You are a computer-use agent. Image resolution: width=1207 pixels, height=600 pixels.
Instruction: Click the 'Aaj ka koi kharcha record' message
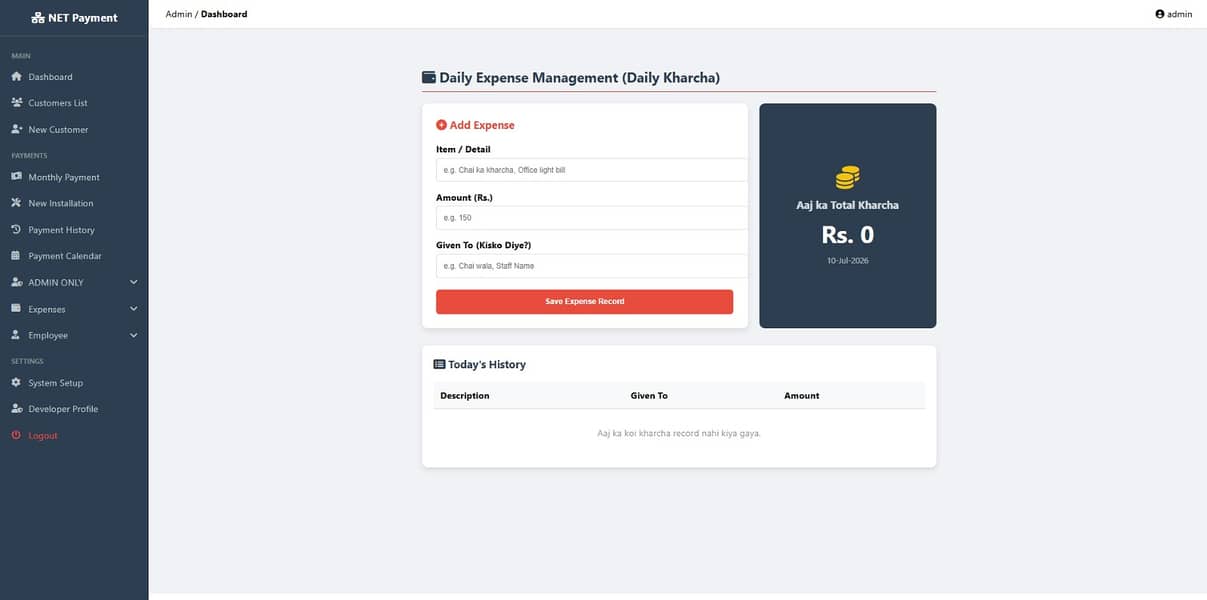tap(679, 434)
